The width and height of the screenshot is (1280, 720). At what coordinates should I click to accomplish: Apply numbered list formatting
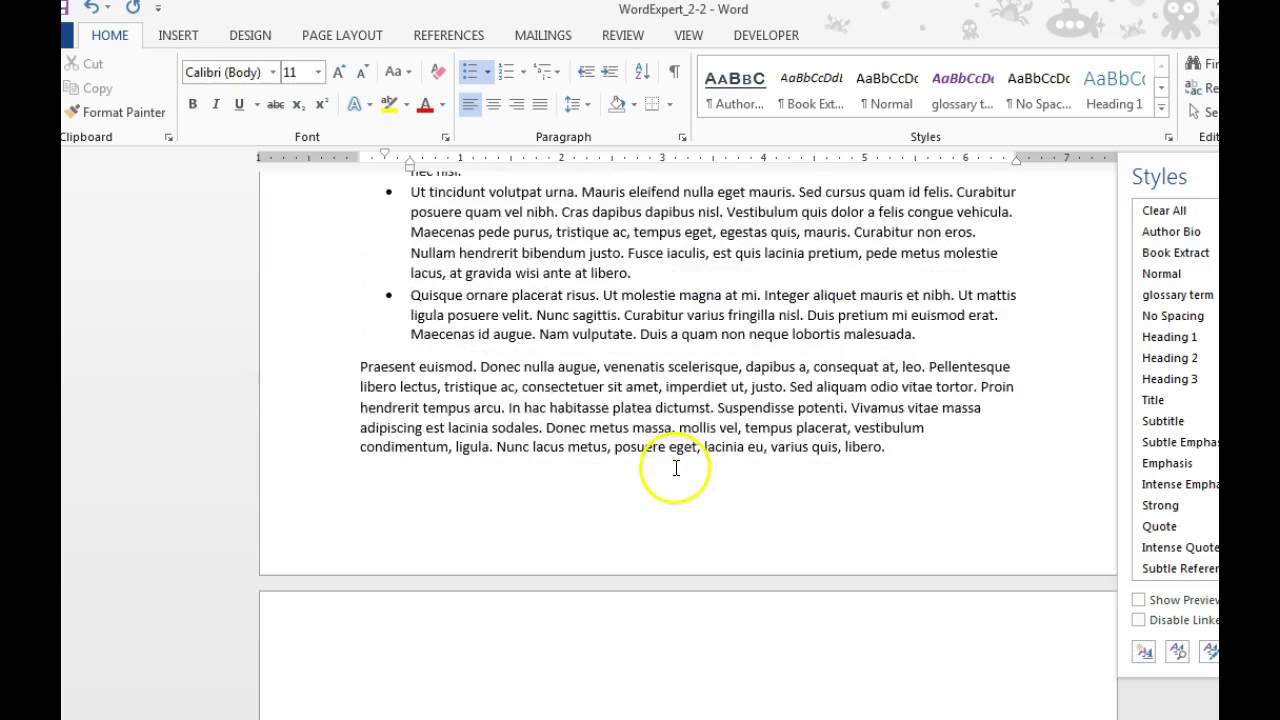coord(506,72)
